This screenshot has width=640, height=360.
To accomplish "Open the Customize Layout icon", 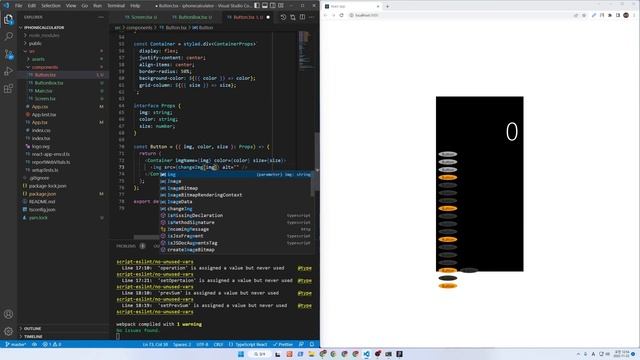I will click(281, 6).
